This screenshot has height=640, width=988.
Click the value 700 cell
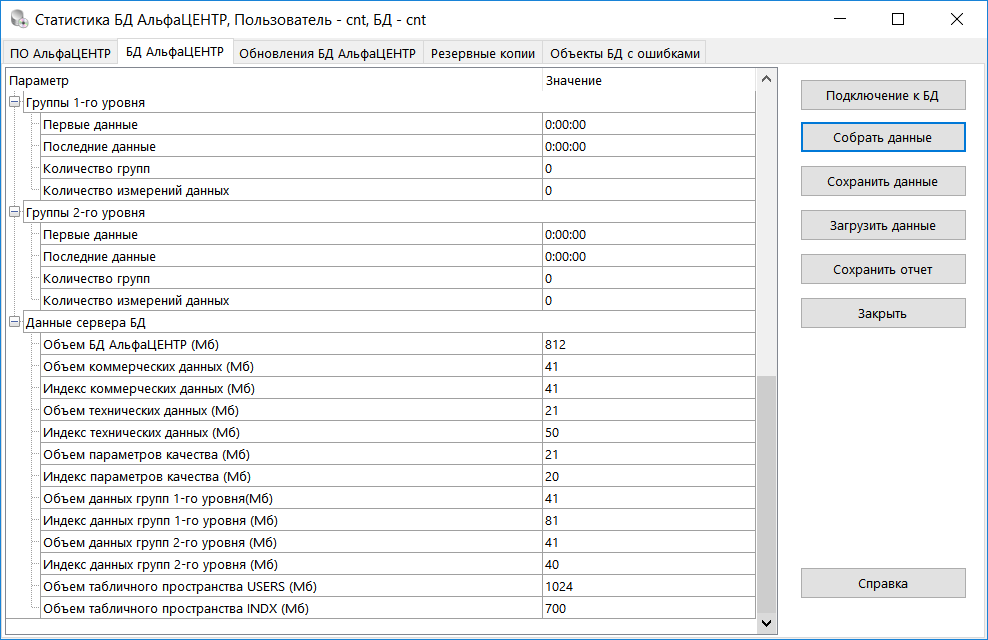pyautogui.click(x=648, y=609)
